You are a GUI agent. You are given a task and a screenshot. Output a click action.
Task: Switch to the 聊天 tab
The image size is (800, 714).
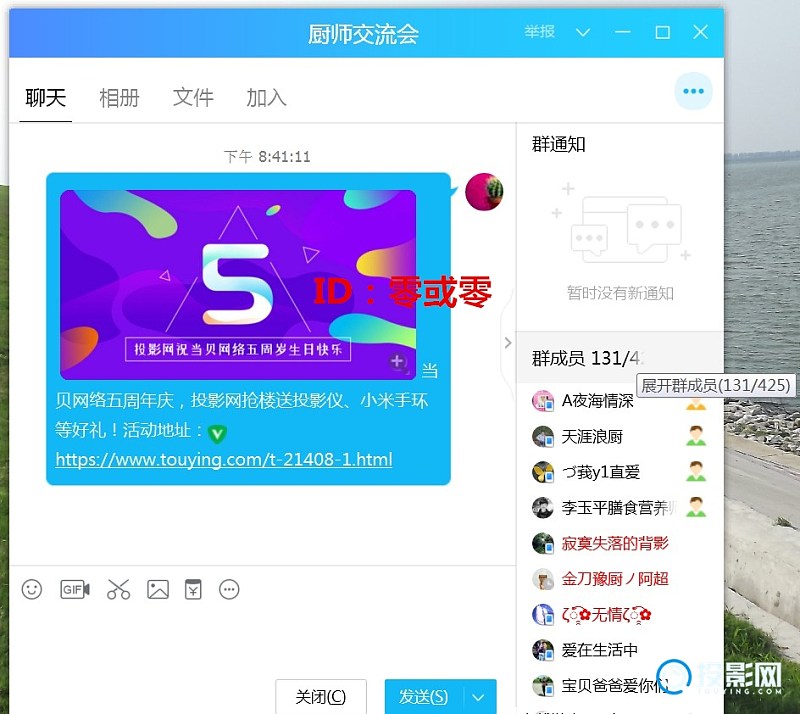[x=45, y=97]
